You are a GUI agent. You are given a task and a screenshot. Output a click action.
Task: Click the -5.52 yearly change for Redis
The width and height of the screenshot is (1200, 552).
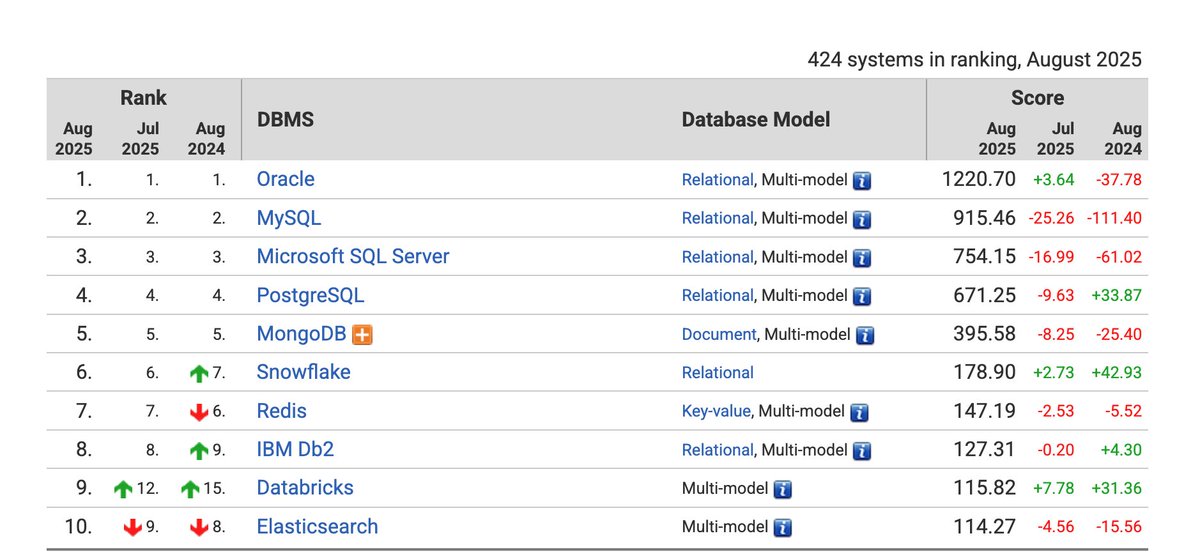pos(1123,412)
